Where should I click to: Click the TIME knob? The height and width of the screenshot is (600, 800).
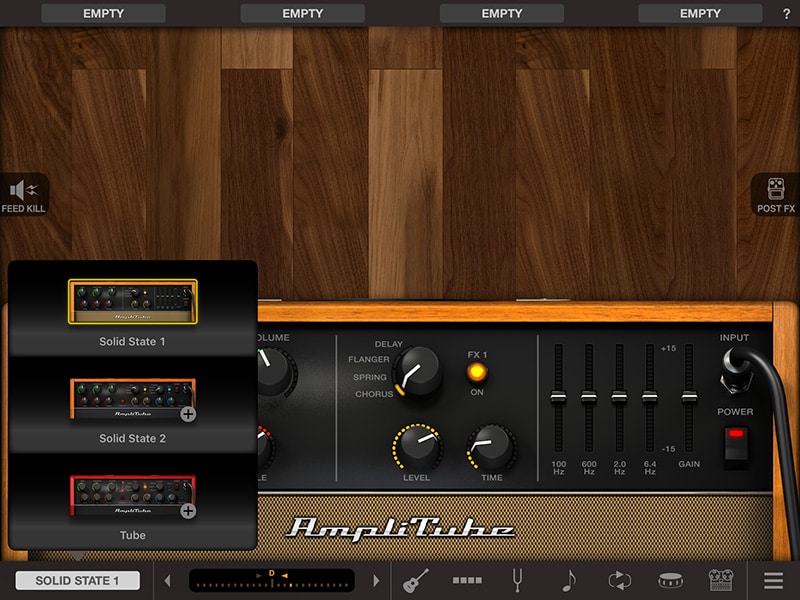click(x=491, y=447)
